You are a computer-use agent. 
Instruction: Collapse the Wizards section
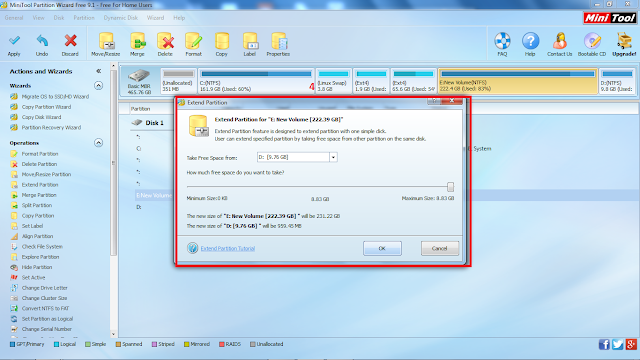tap(98, 86)
